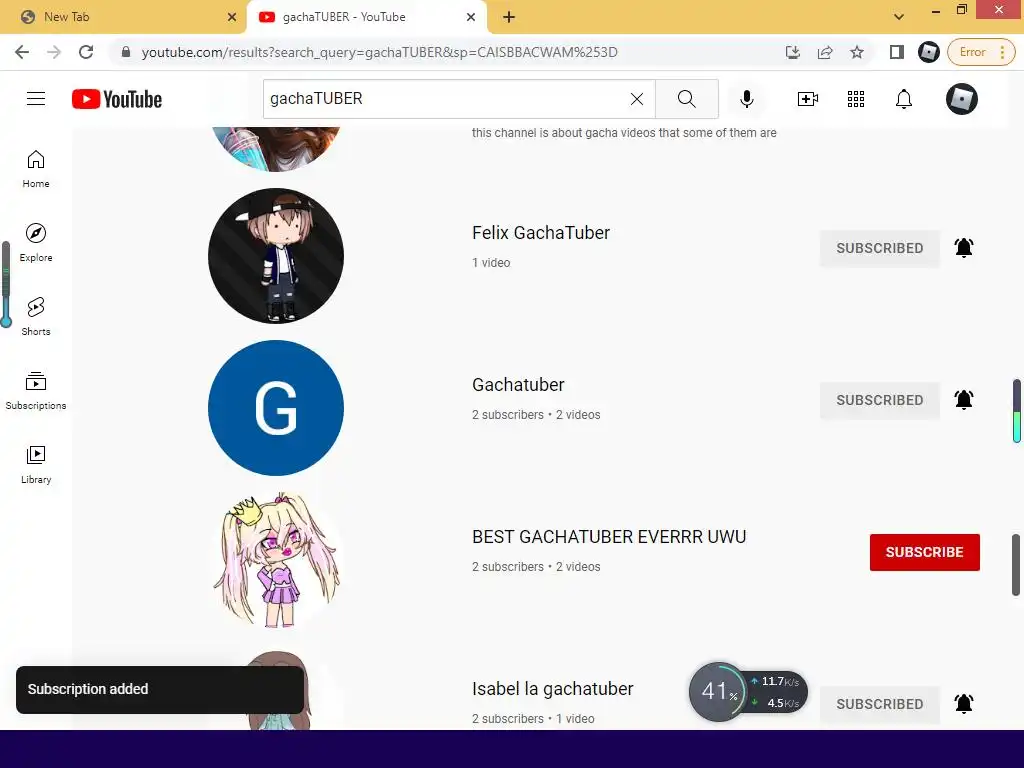The width and height of the screenshot is (1024, 768).
Task: Click the magnifier search button
Action: point(686,99)
